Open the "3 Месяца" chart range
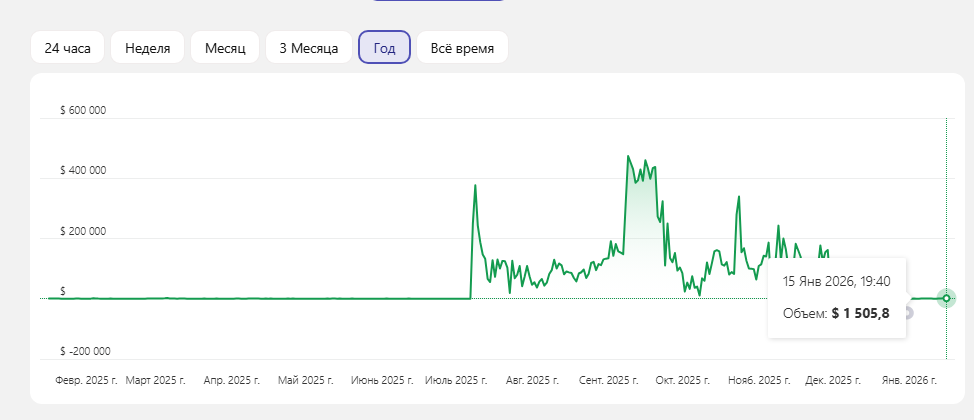This screenshot has width=974, height=420. coord(309,47)
